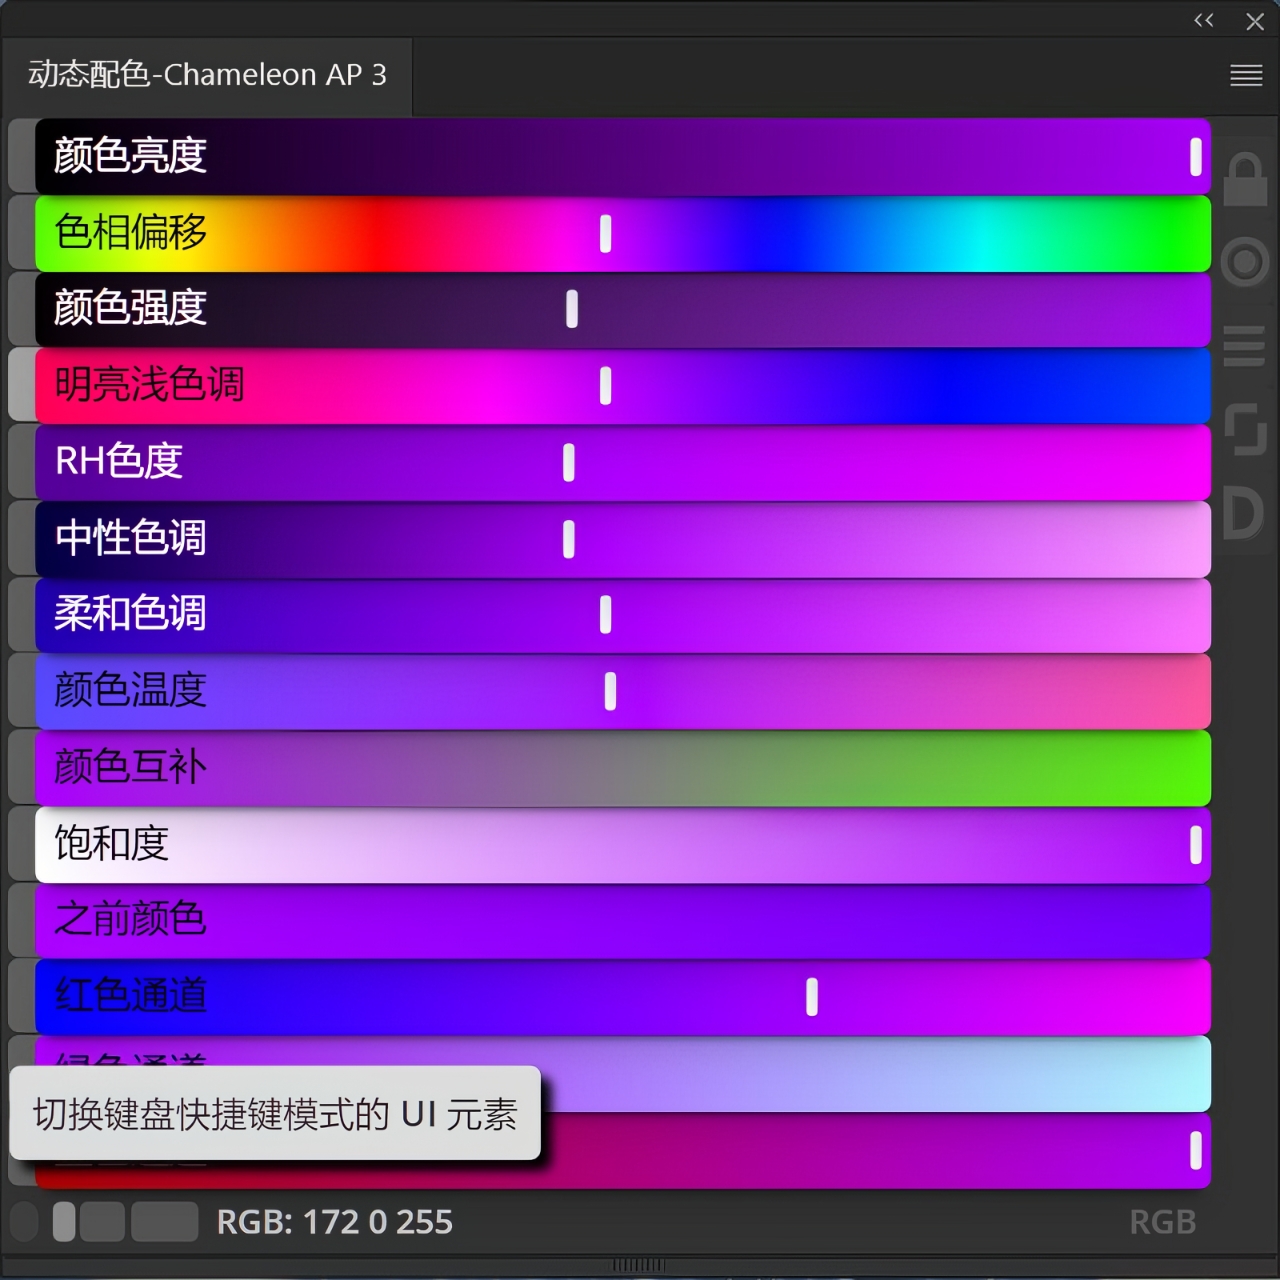Click the 红色通道 slider handle
The image size is (1280, 1280).
(x=812, y=996)
